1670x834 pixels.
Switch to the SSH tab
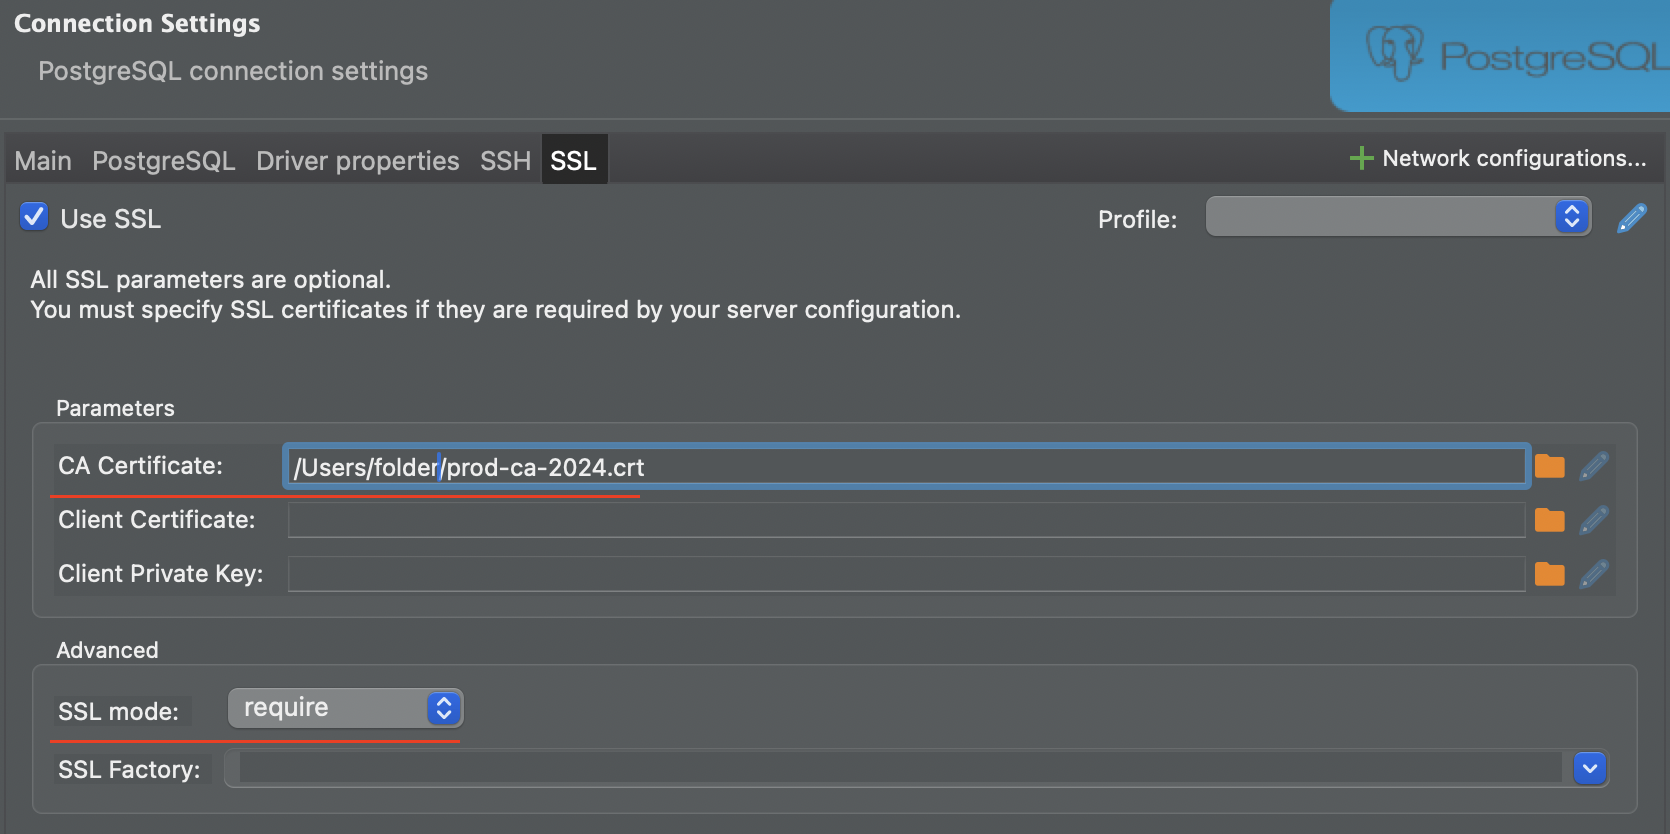(x=505, y=161)
